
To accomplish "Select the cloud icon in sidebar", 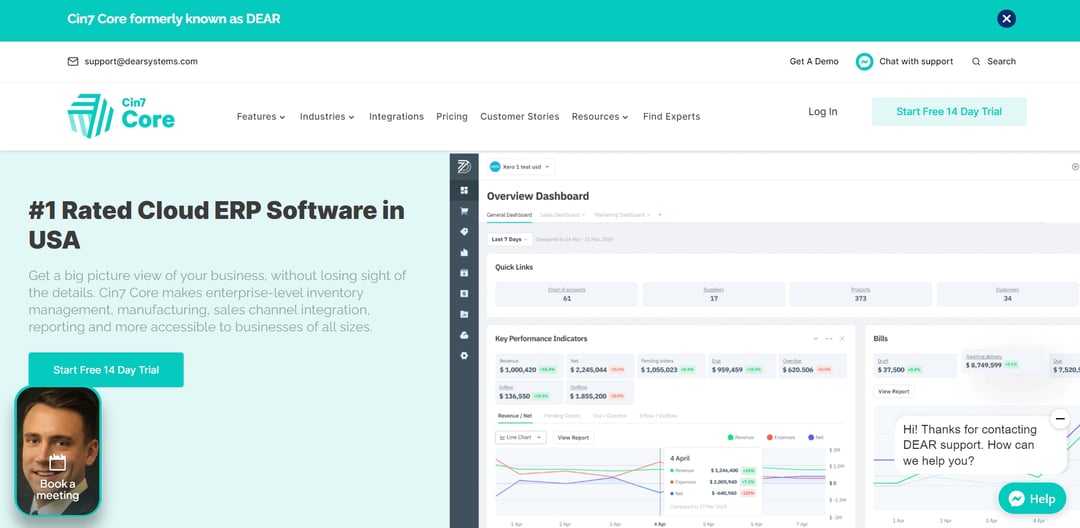I will [x=464, y=335].
